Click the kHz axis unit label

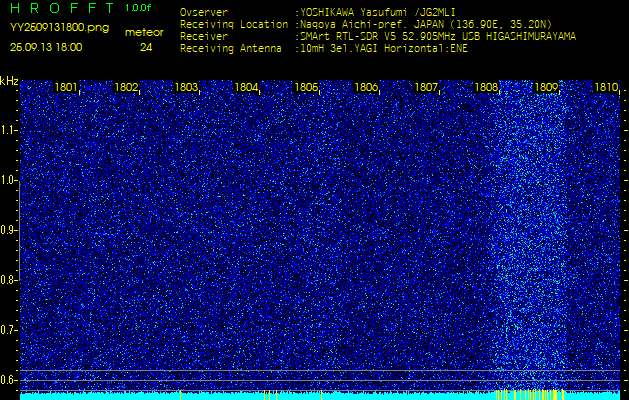pyautogui.click(x=9, y=81)
